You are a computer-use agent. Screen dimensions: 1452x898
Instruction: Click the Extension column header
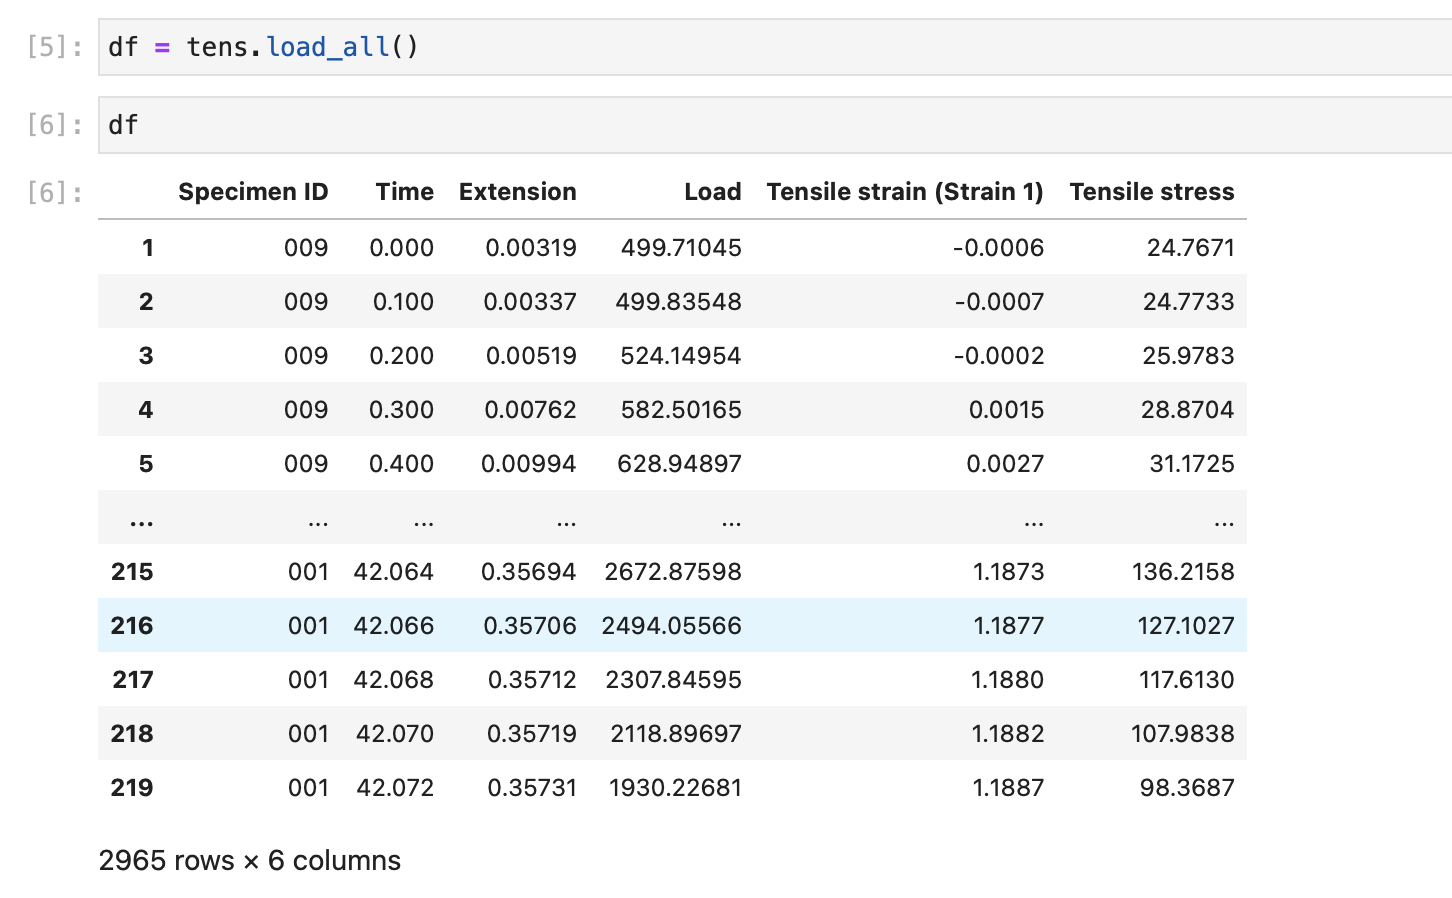coord(518,192)
